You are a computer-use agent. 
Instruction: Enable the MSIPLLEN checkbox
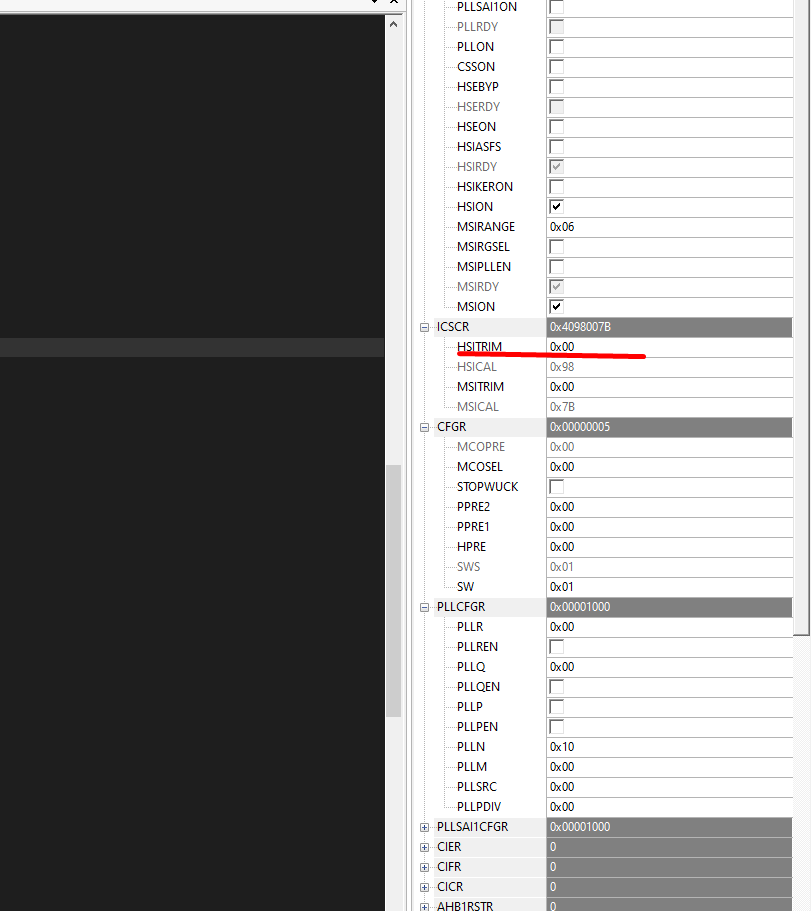pos(557,267)
